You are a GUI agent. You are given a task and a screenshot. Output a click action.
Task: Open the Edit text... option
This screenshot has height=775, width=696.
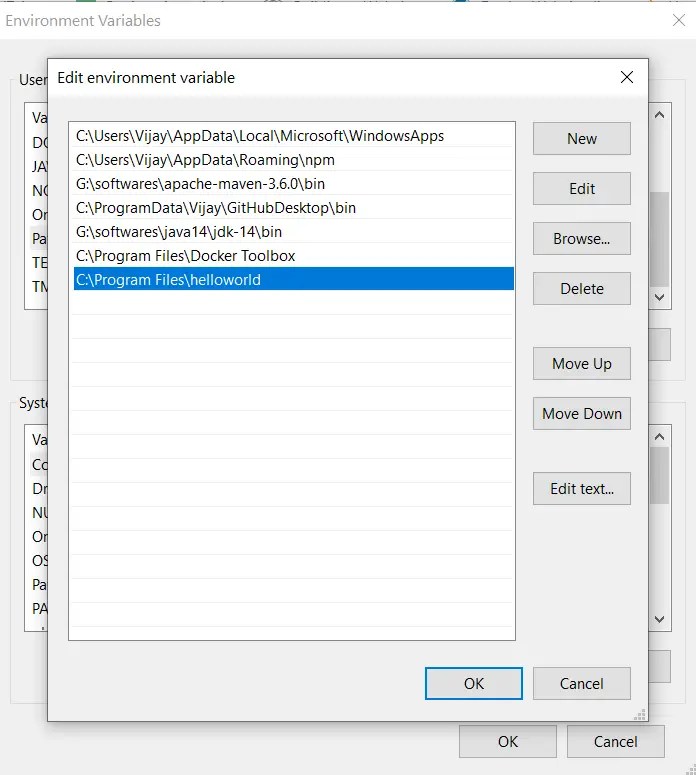click(581, 489)
